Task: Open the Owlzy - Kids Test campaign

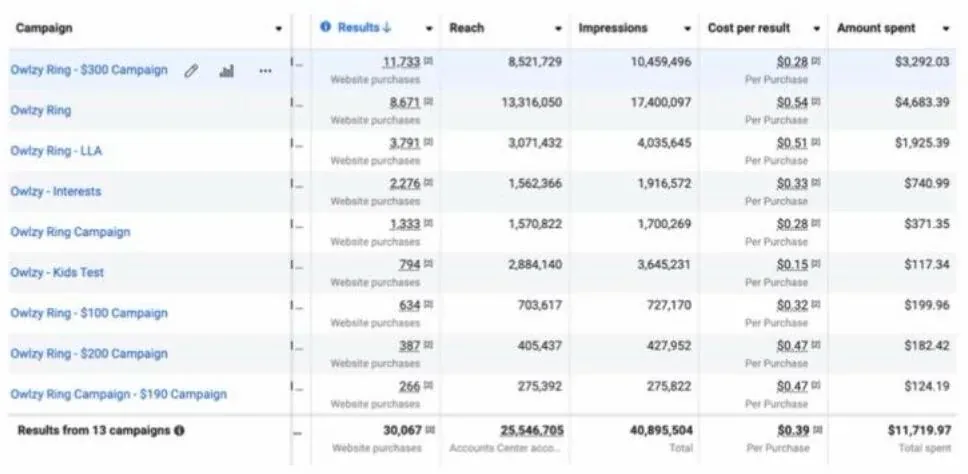Action: coord(57,272)
